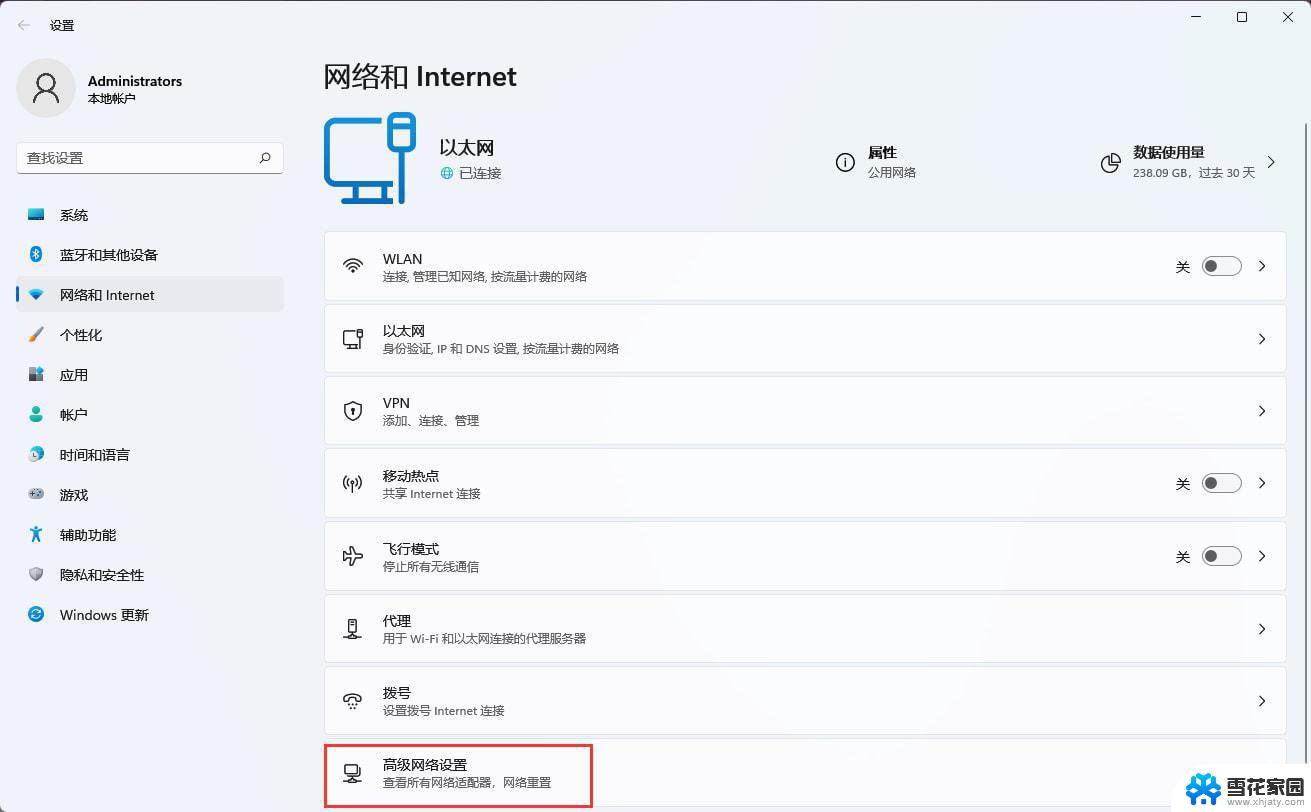Open the 拨号 row chevron

1262,701
